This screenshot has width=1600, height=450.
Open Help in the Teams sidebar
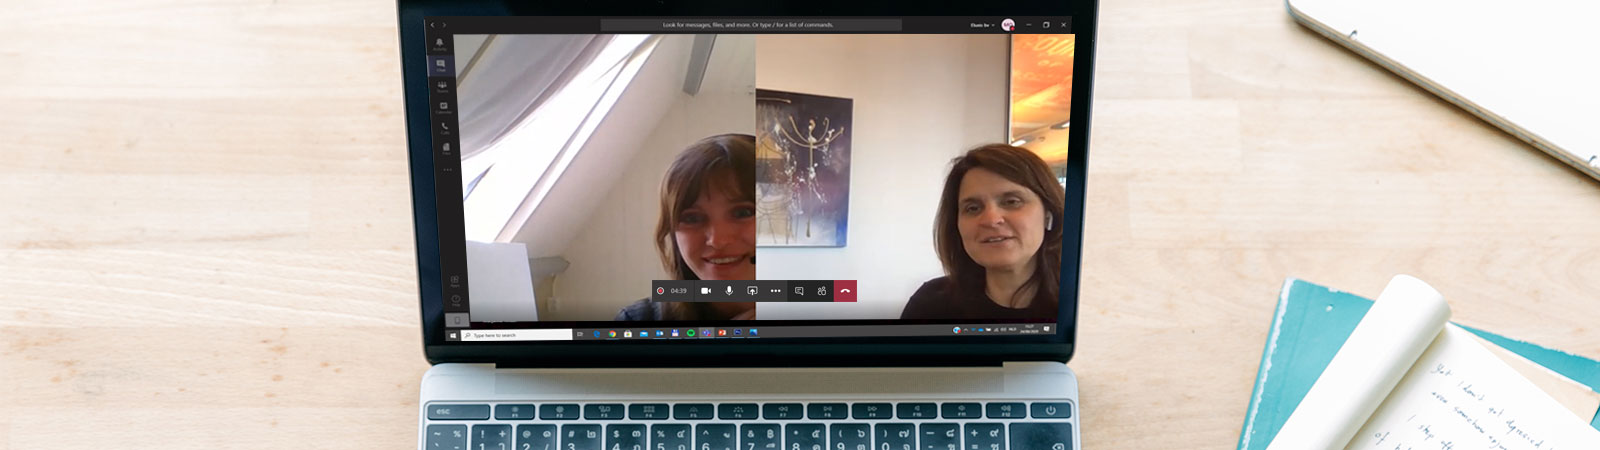456,300
